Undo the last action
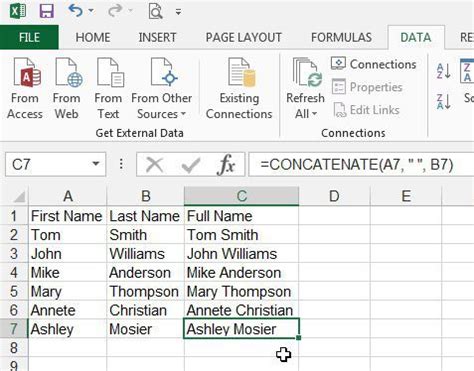 tap(75, 11)
